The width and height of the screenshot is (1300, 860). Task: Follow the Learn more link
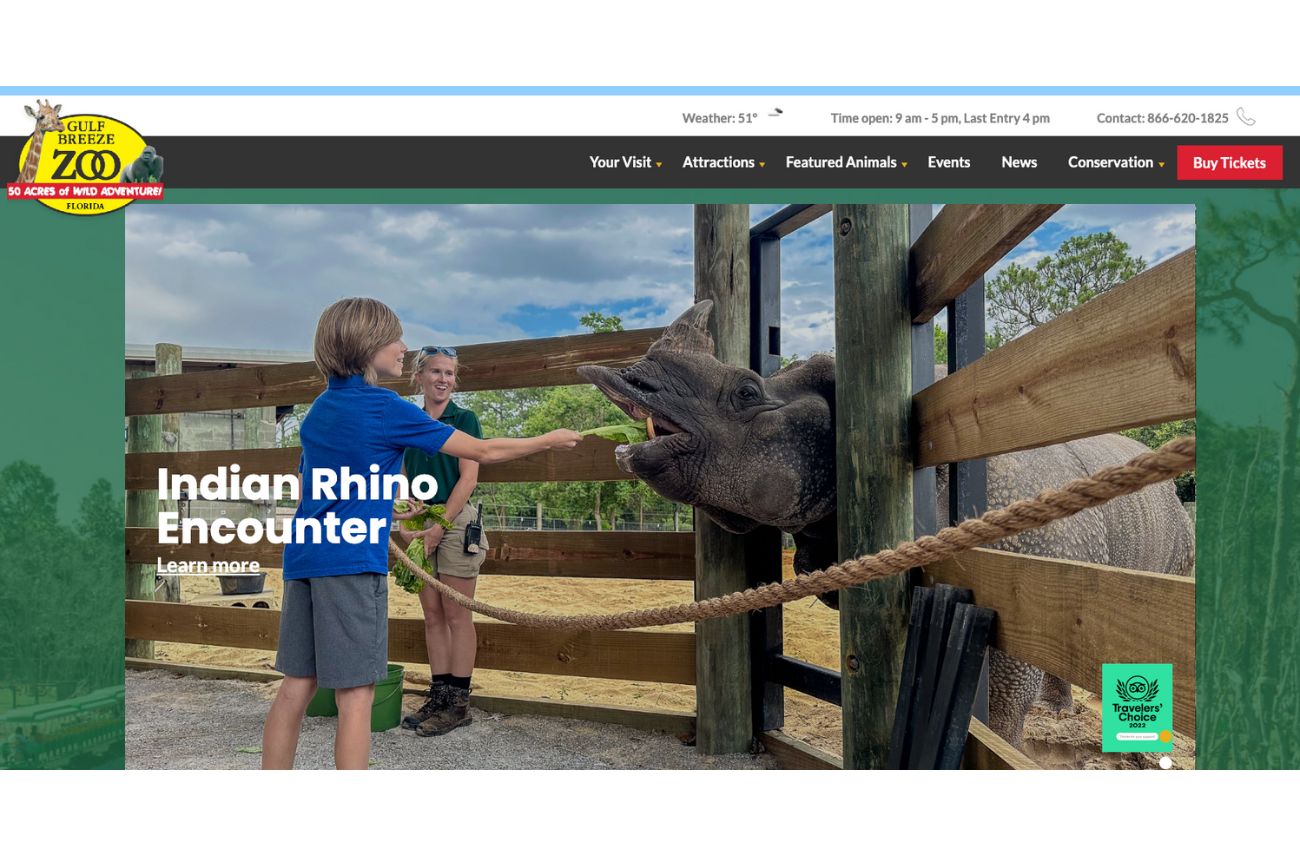[208, 566]
